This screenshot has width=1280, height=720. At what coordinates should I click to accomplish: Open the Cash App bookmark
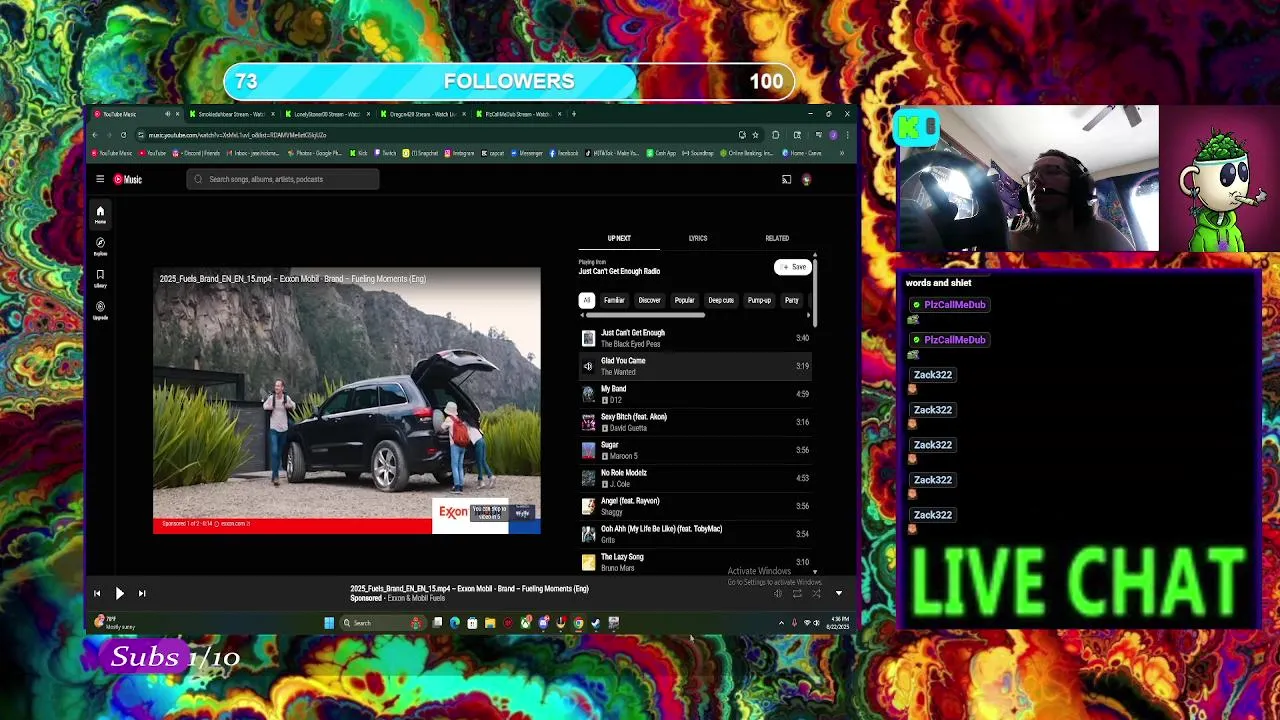click(662, 153)
